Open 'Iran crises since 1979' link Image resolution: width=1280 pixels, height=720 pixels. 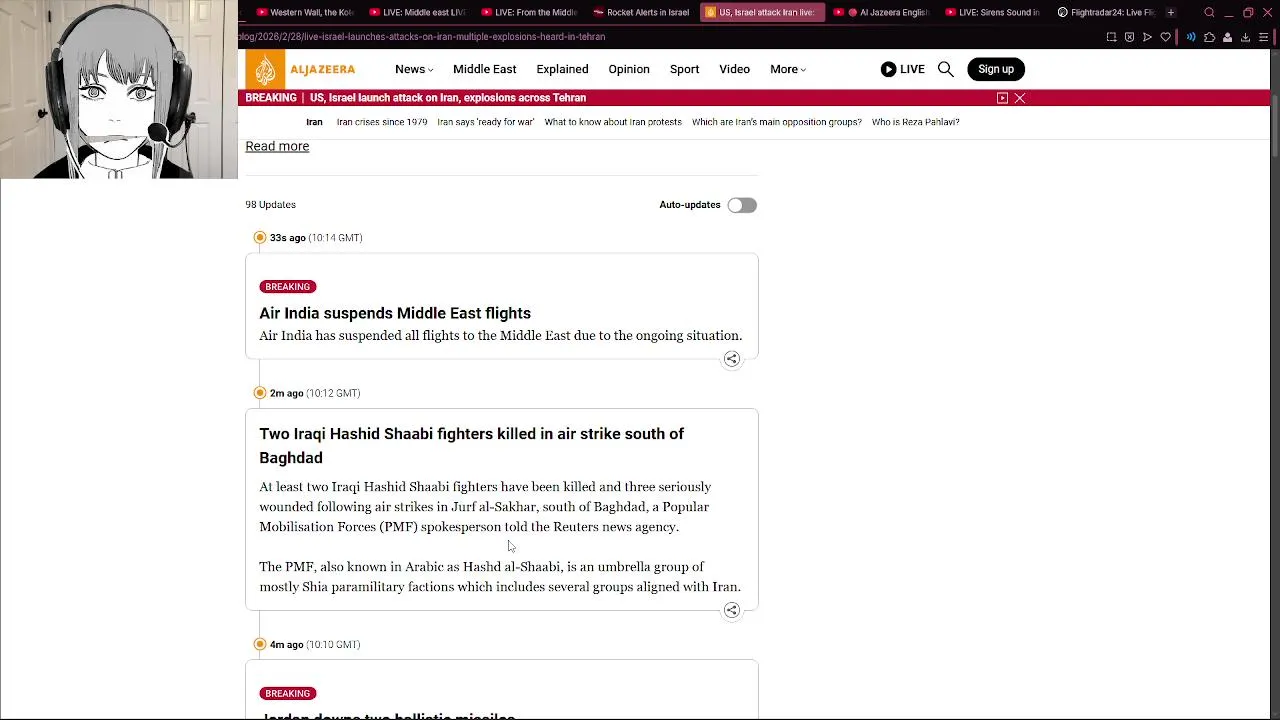click(382, 122)
